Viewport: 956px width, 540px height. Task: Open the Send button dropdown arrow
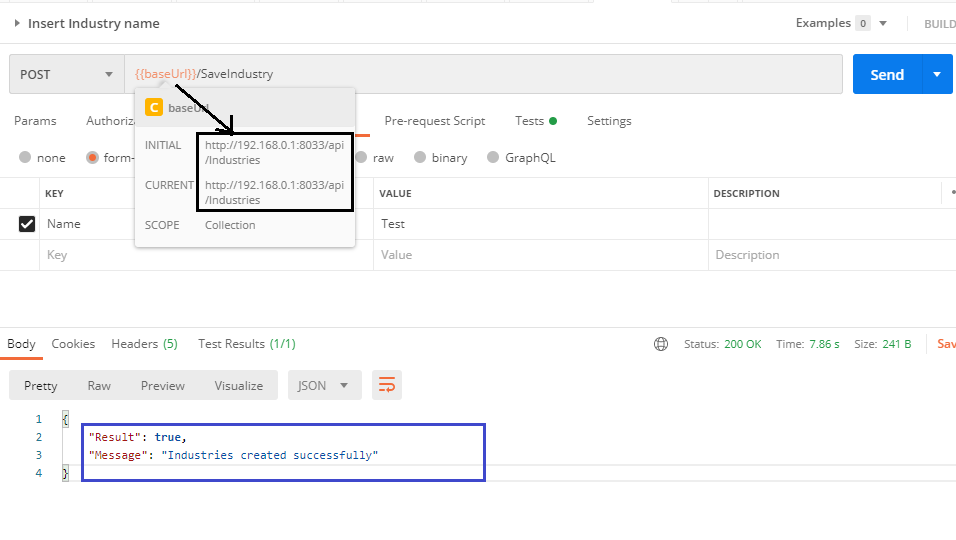click(x=937, y=74)
